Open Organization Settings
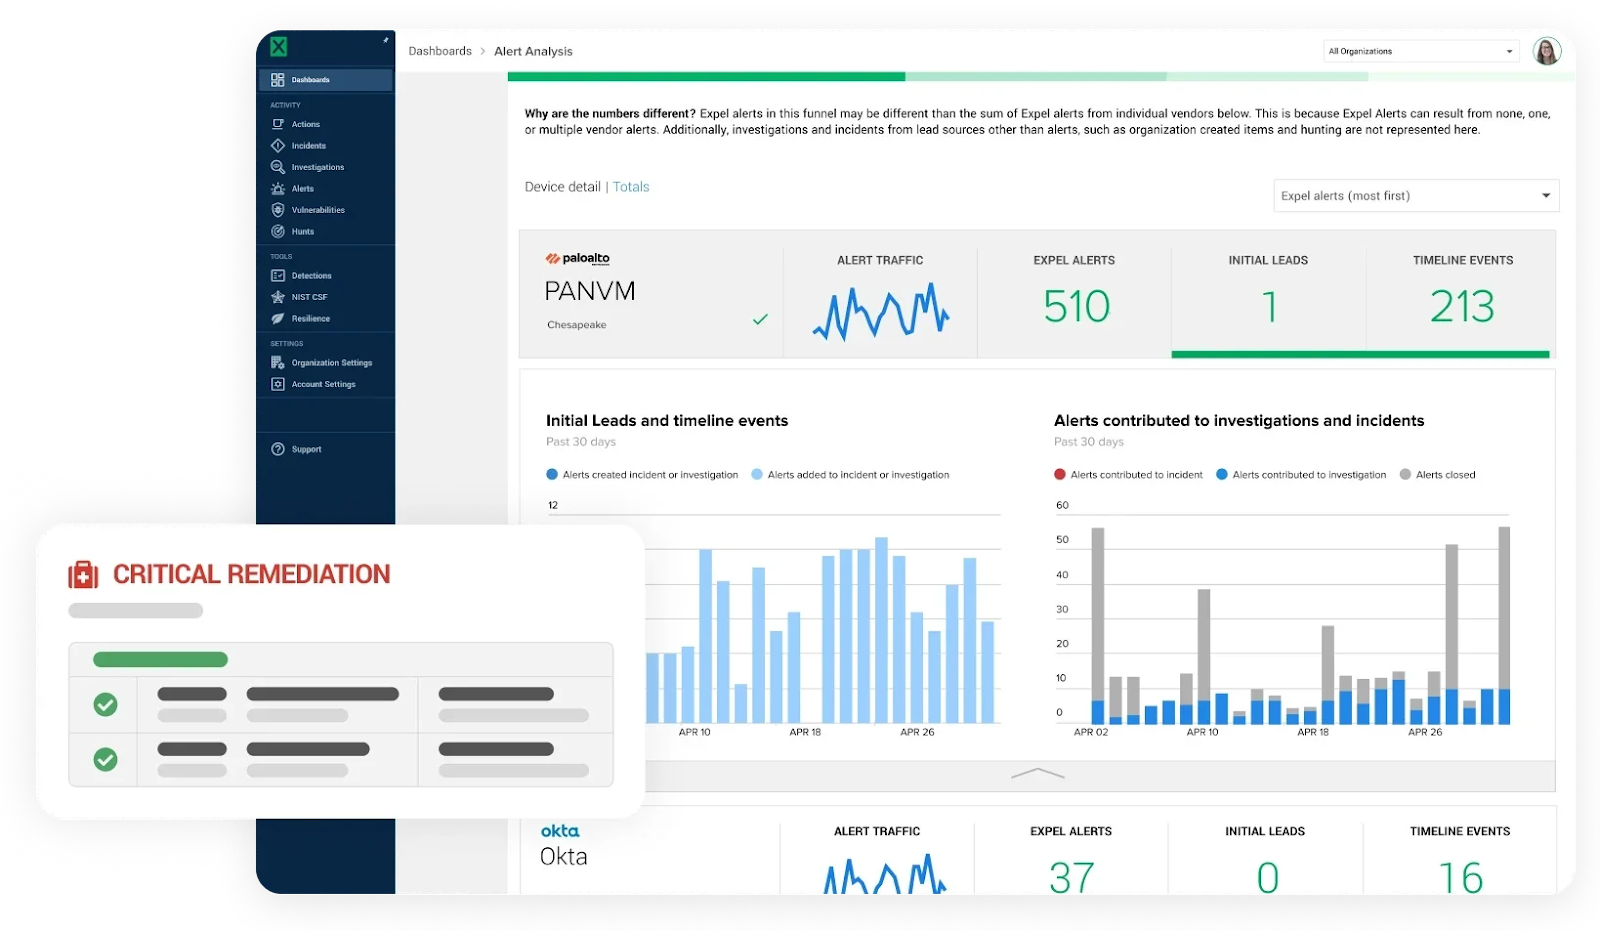This screenshot has height=931, width=1600. 278,362
